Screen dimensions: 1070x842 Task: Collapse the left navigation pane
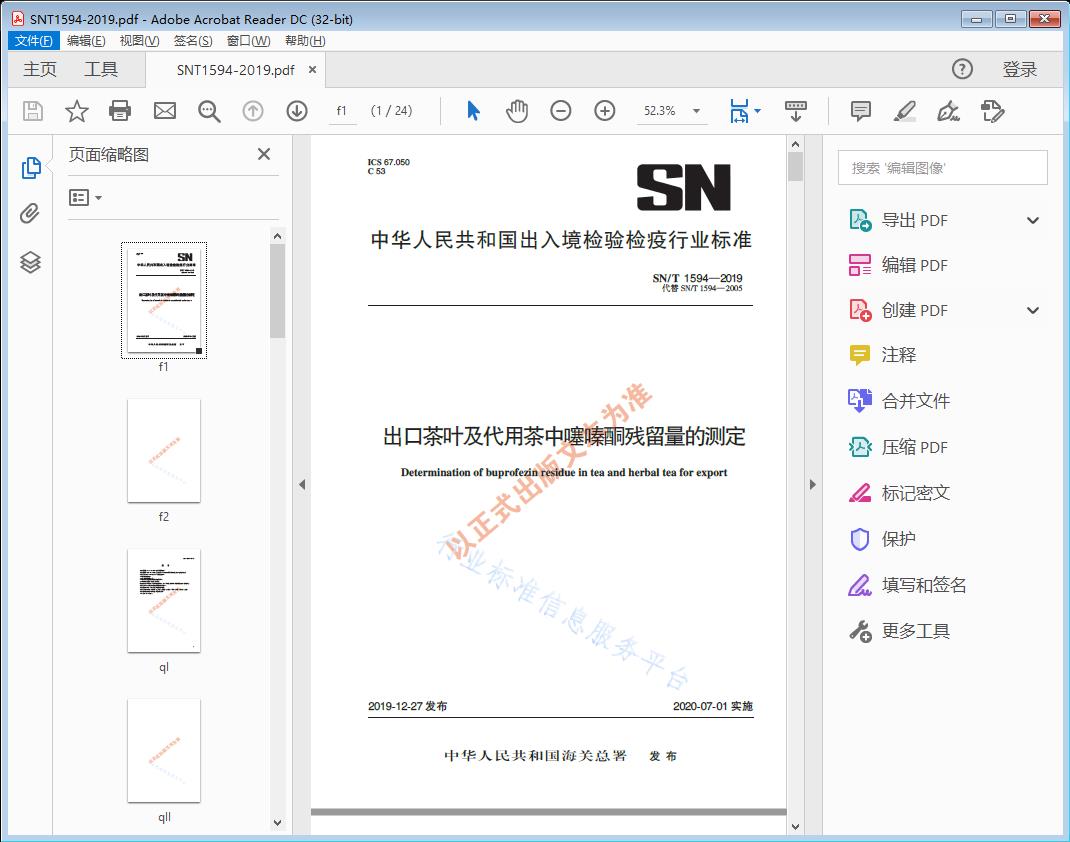pos(302,485)
